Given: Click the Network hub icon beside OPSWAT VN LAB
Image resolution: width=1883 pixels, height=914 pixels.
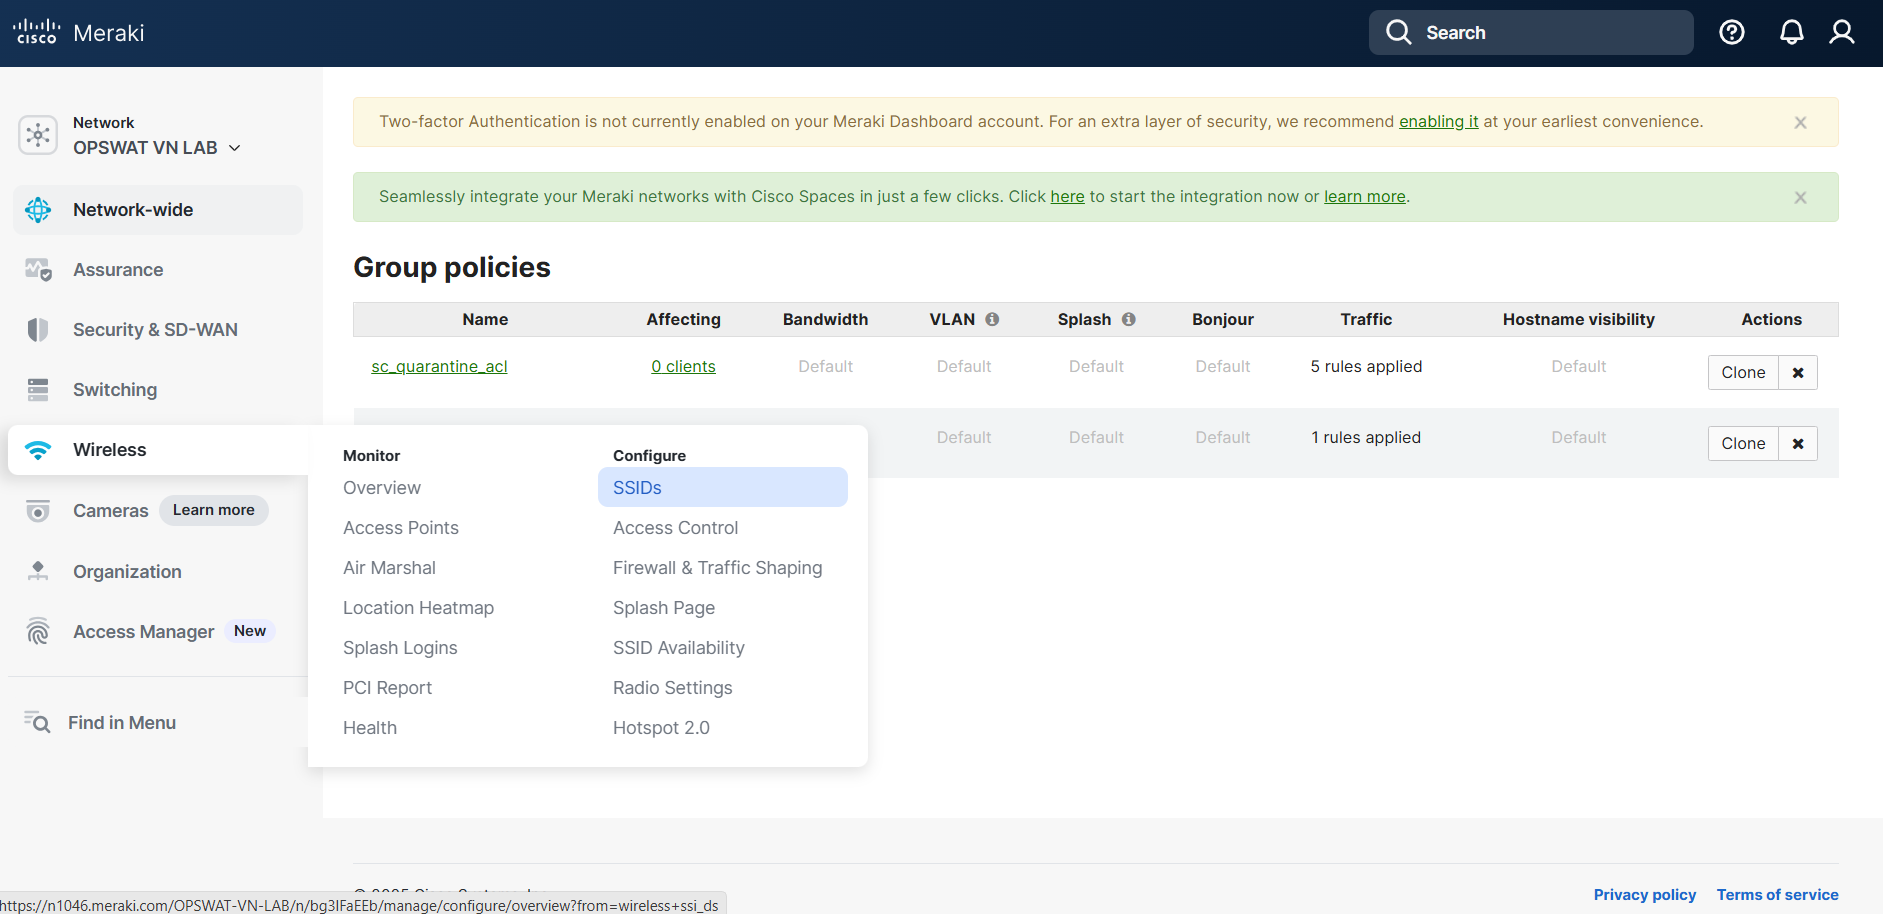Looking at the screenshot, I should (x=38, y=134).
